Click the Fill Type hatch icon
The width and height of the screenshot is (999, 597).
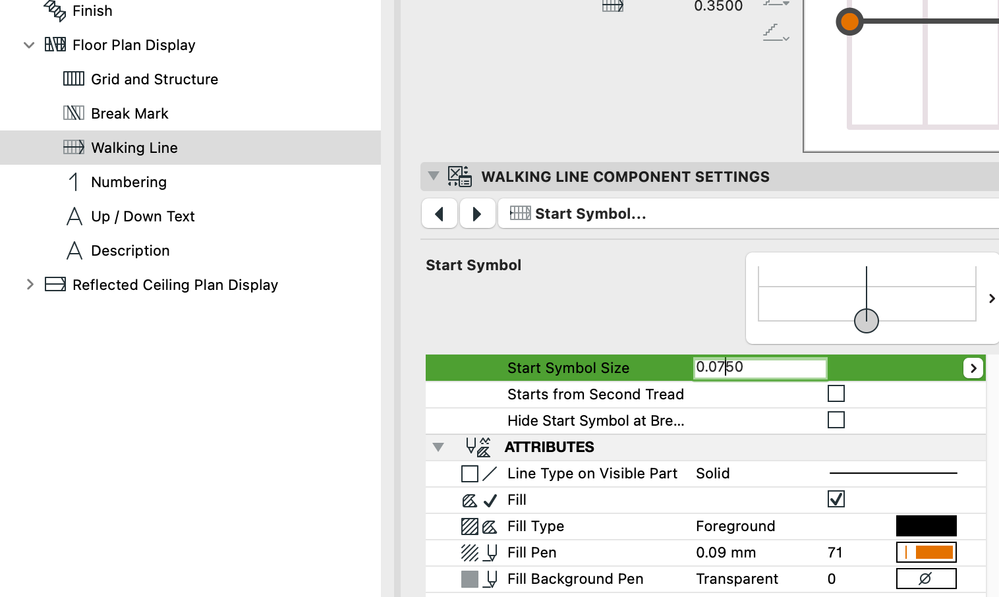tap(470, 526)
